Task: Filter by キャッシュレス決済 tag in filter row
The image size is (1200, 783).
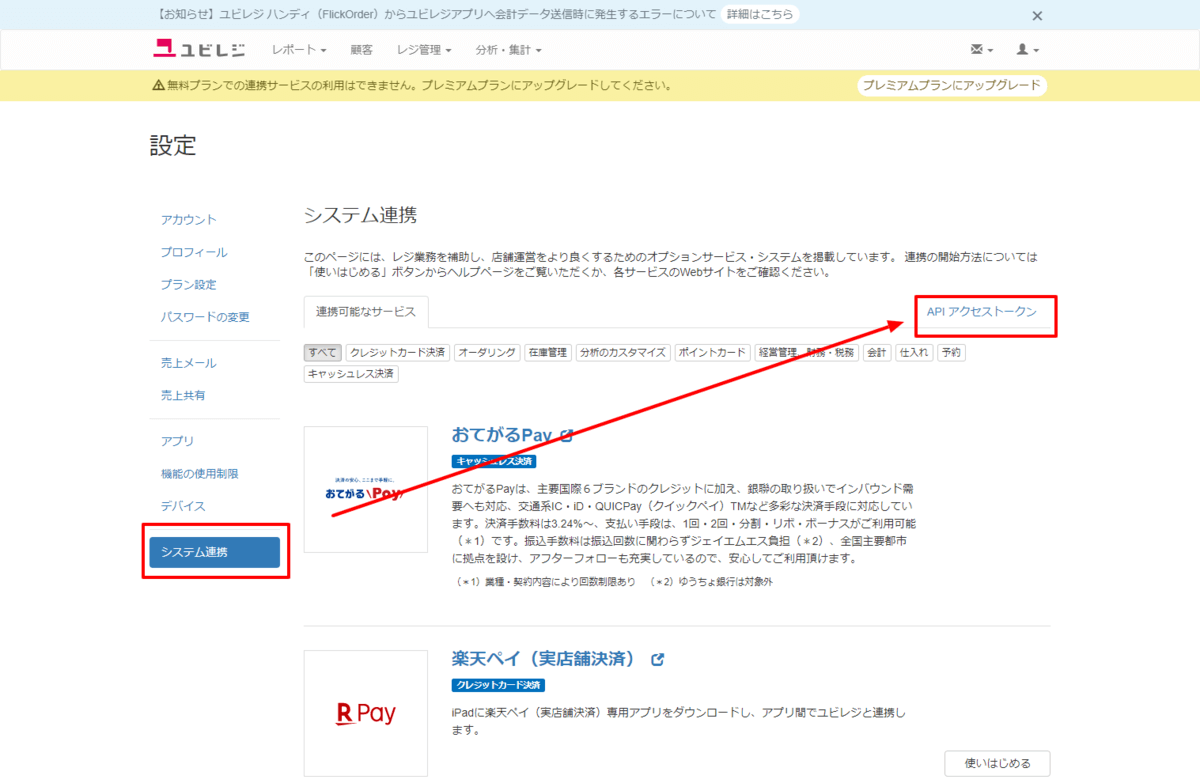Action: (352, 374)
